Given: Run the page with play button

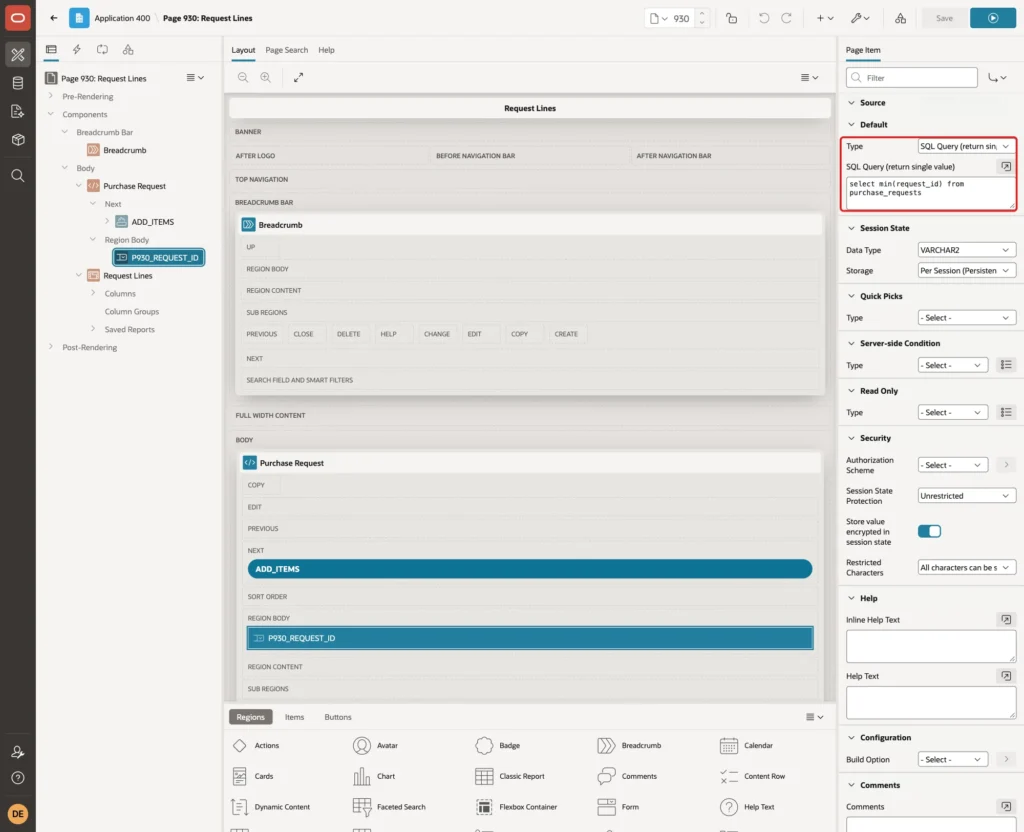Looking at the screenshot, I should pyautogui.click(x=993, y=18).
